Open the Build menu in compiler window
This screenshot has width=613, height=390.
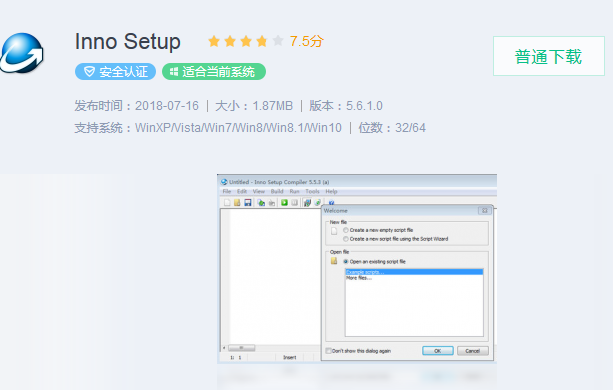point(277,191)
